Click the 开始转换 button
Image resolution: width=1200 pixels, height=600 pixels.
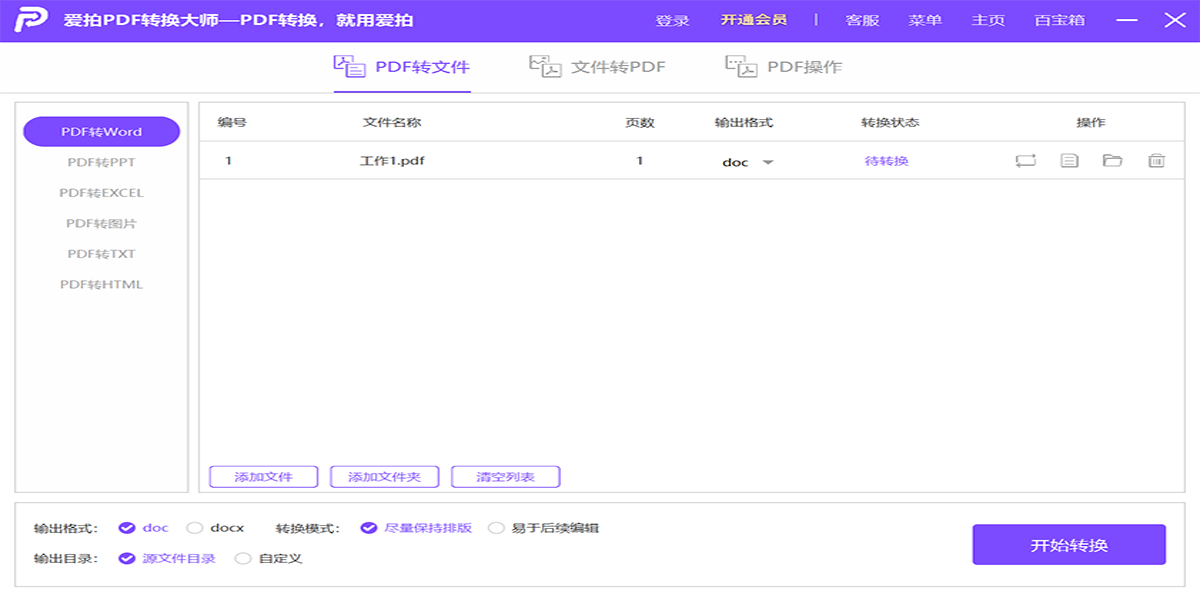click(1069, 545)
